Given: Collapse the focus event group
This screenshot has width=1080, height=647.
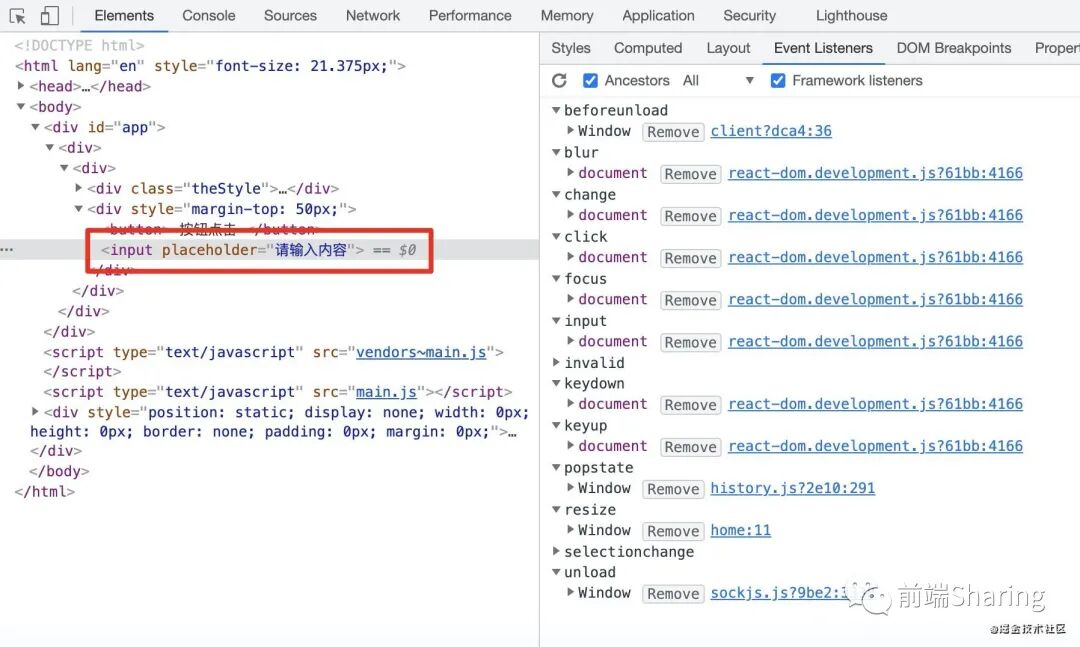Looking at the screenshot, I should pos(556,278).
